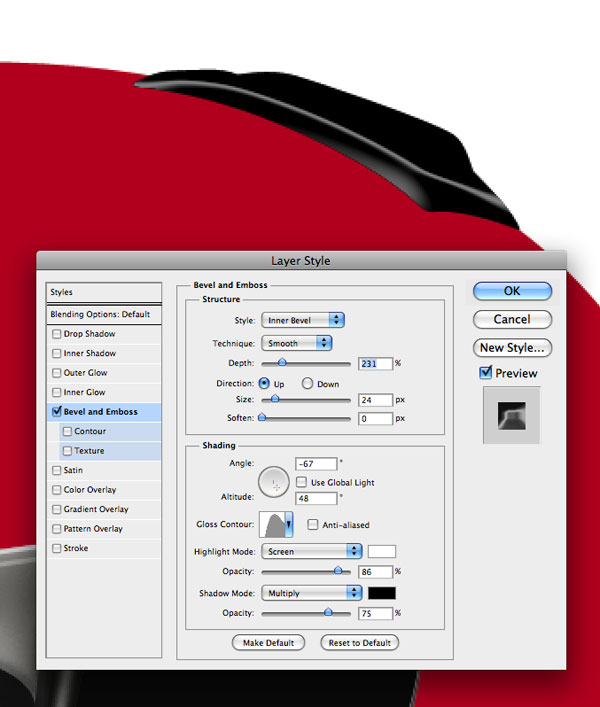Click the OK button
The height and width of the screenshot is (707, 600).
click(512, 291)
